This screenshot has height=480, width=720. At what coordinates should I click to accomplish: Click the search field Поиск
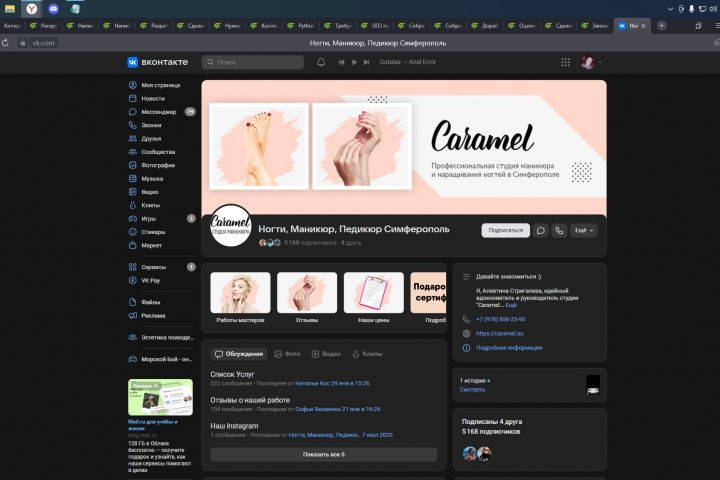(253, 62)
